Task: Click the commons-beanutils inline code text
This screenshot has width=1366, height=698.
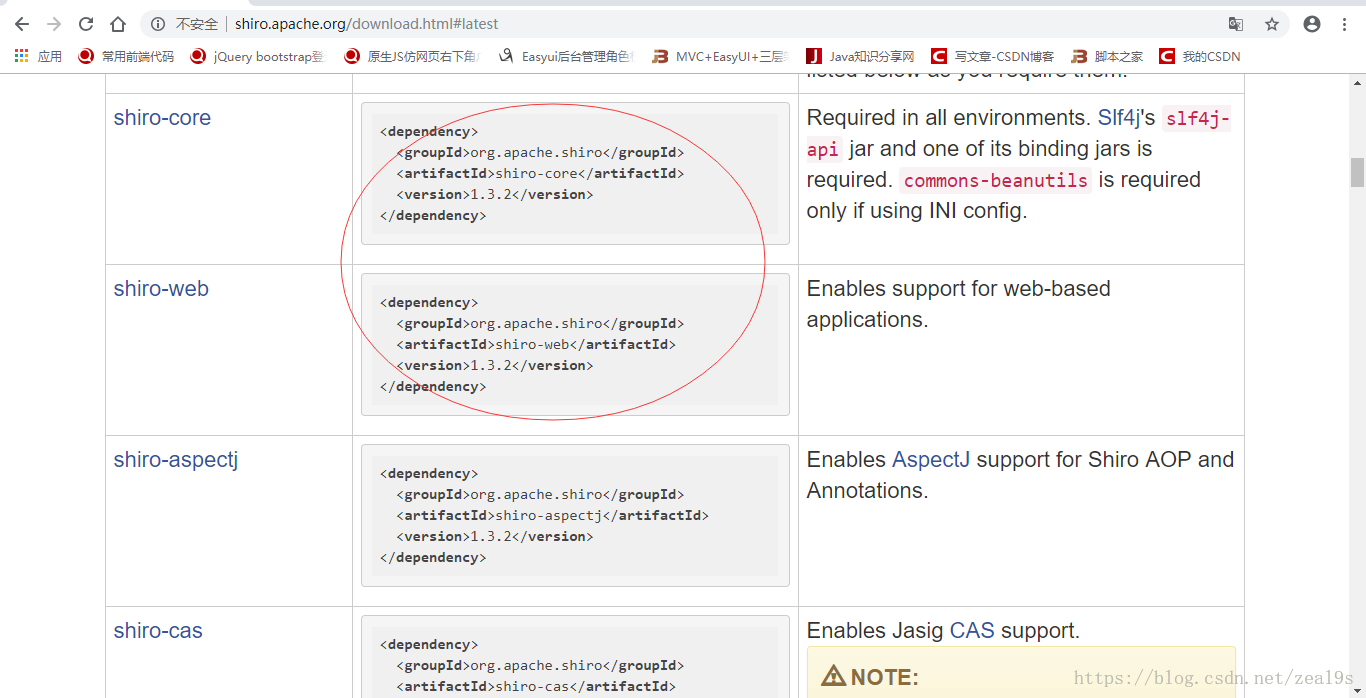Action: point(996,181)
